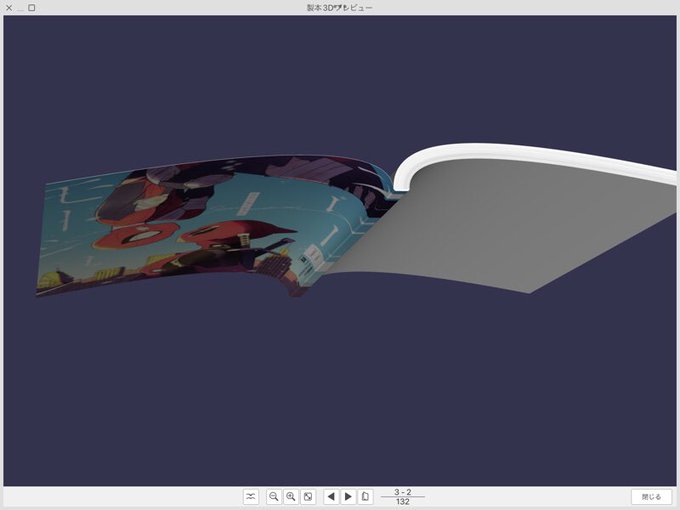Maximize the 3D preview window
Image resolution: width=680 pixels, height=510 pixels.
pyautogui.click(x=32, y=7)
